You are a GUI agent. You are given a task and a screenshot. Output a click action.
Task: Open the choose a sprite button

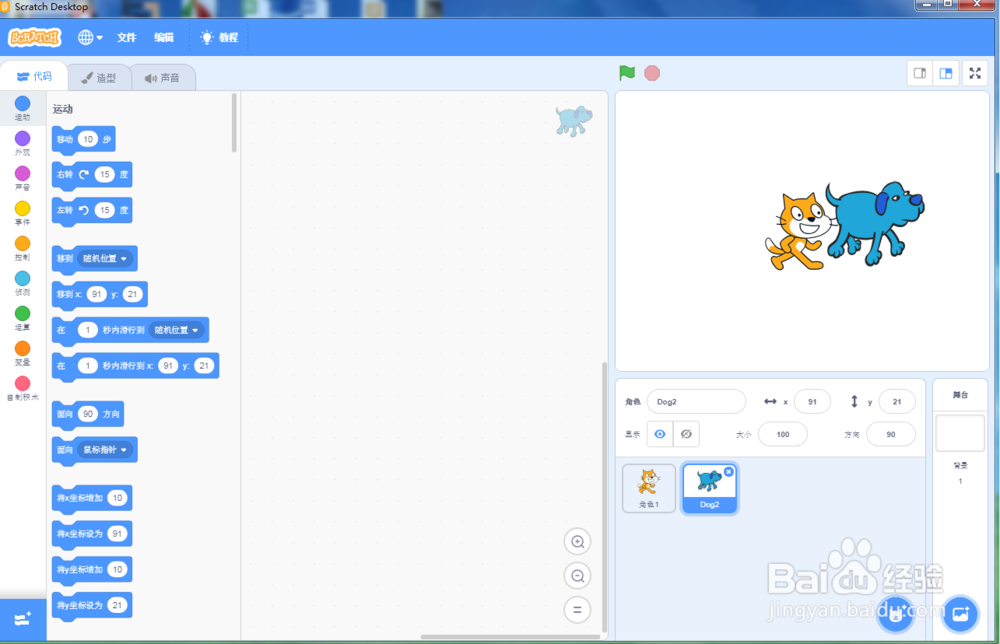pos(896,614)
